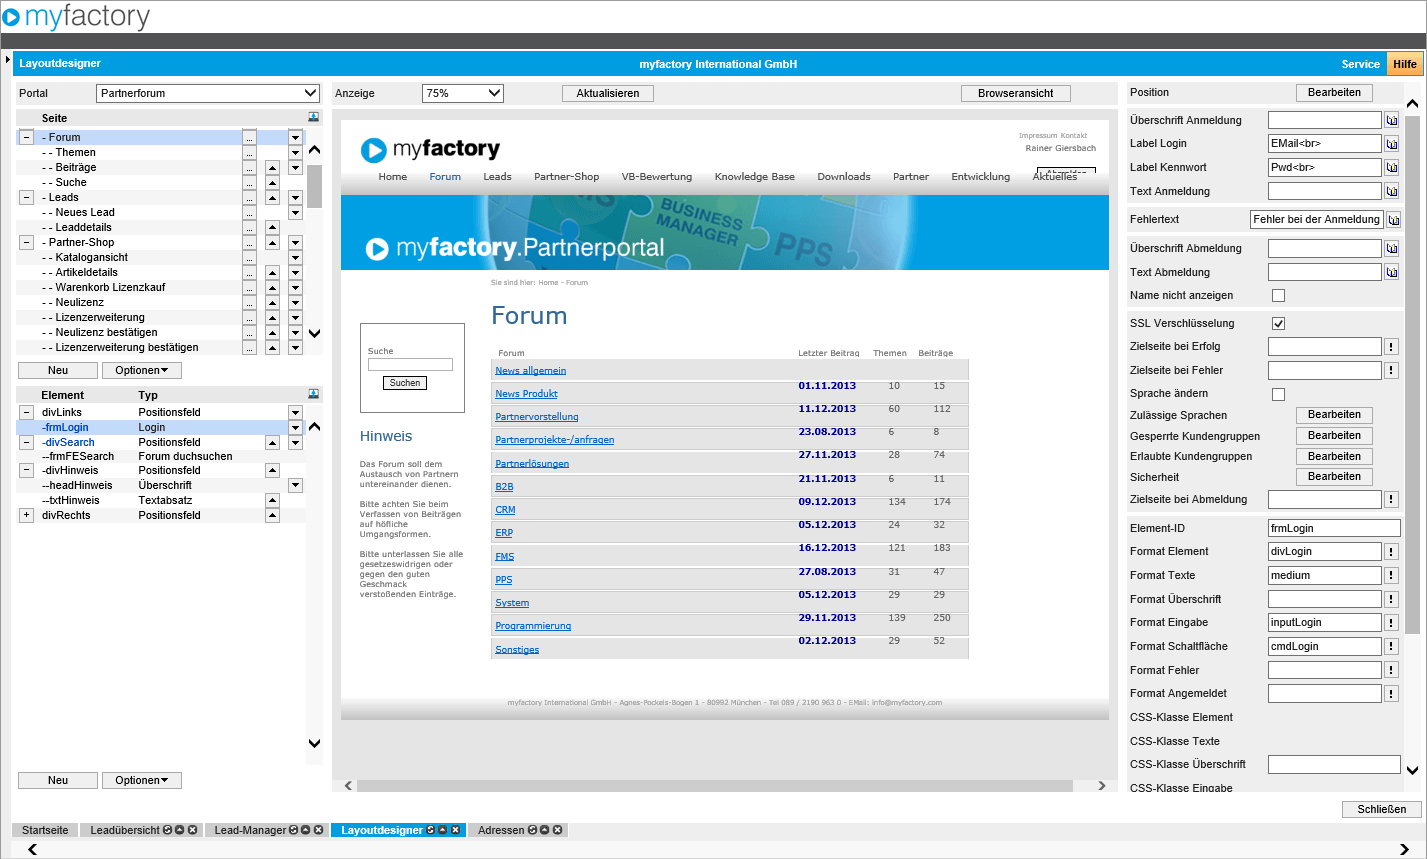
Task: Click scrollbar thumb of the page list
Action: (x=314, y=186)
